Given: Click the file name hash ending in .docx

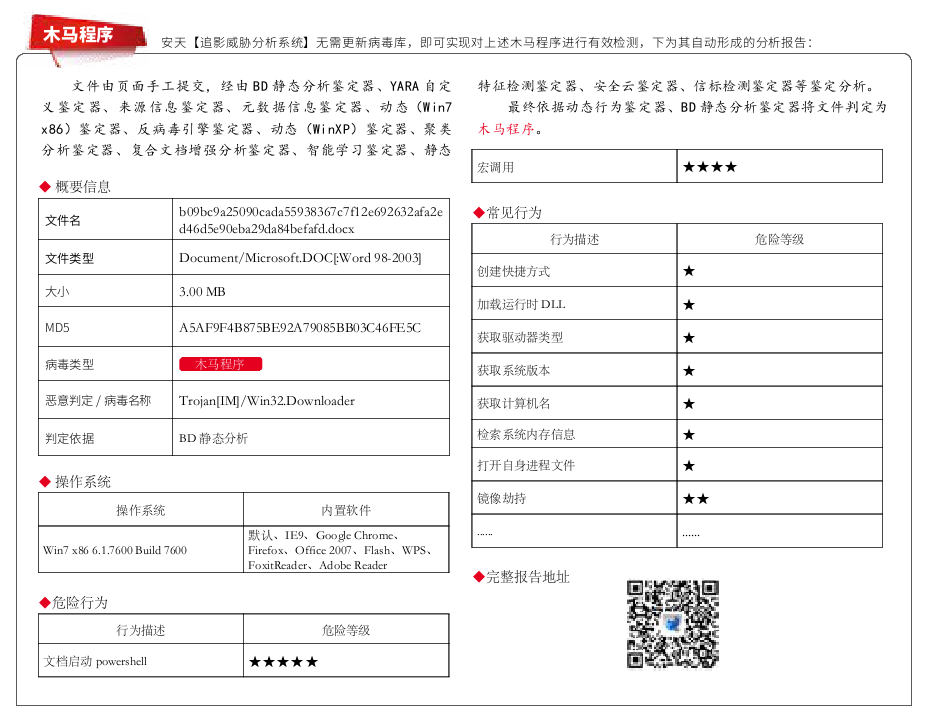Looking at the screenshot, I should 311,220.
